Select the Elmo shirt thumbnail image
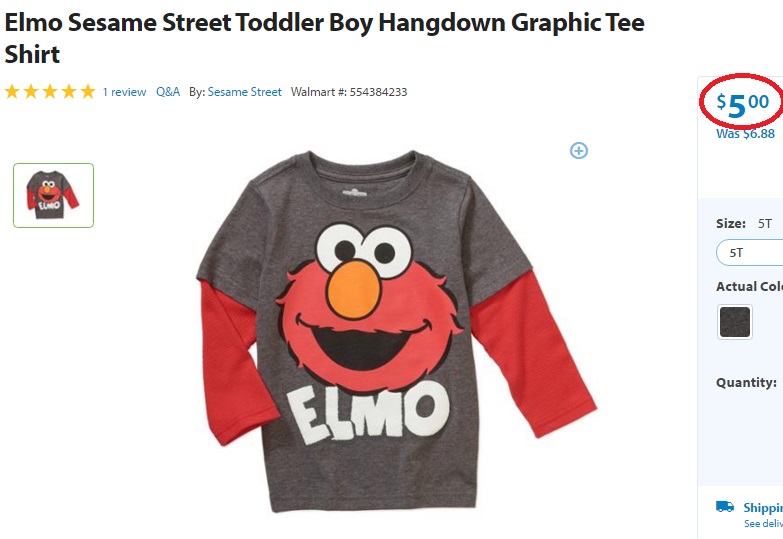This screenshot has width=783, height=539. [x=53, y=195]
